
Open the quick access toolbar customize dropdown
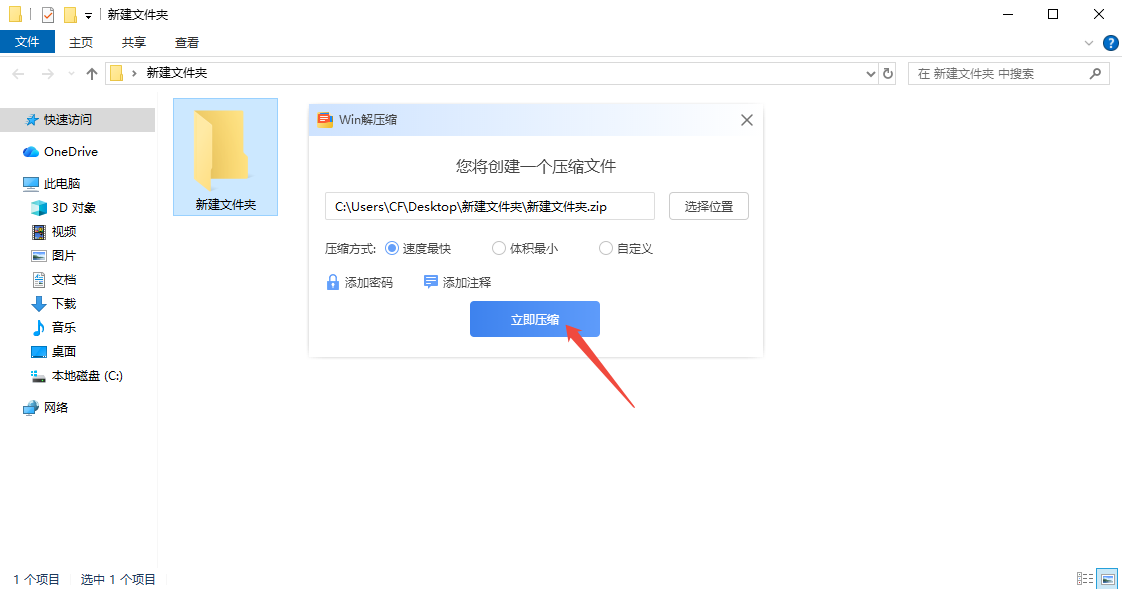(x=89, y=15)
